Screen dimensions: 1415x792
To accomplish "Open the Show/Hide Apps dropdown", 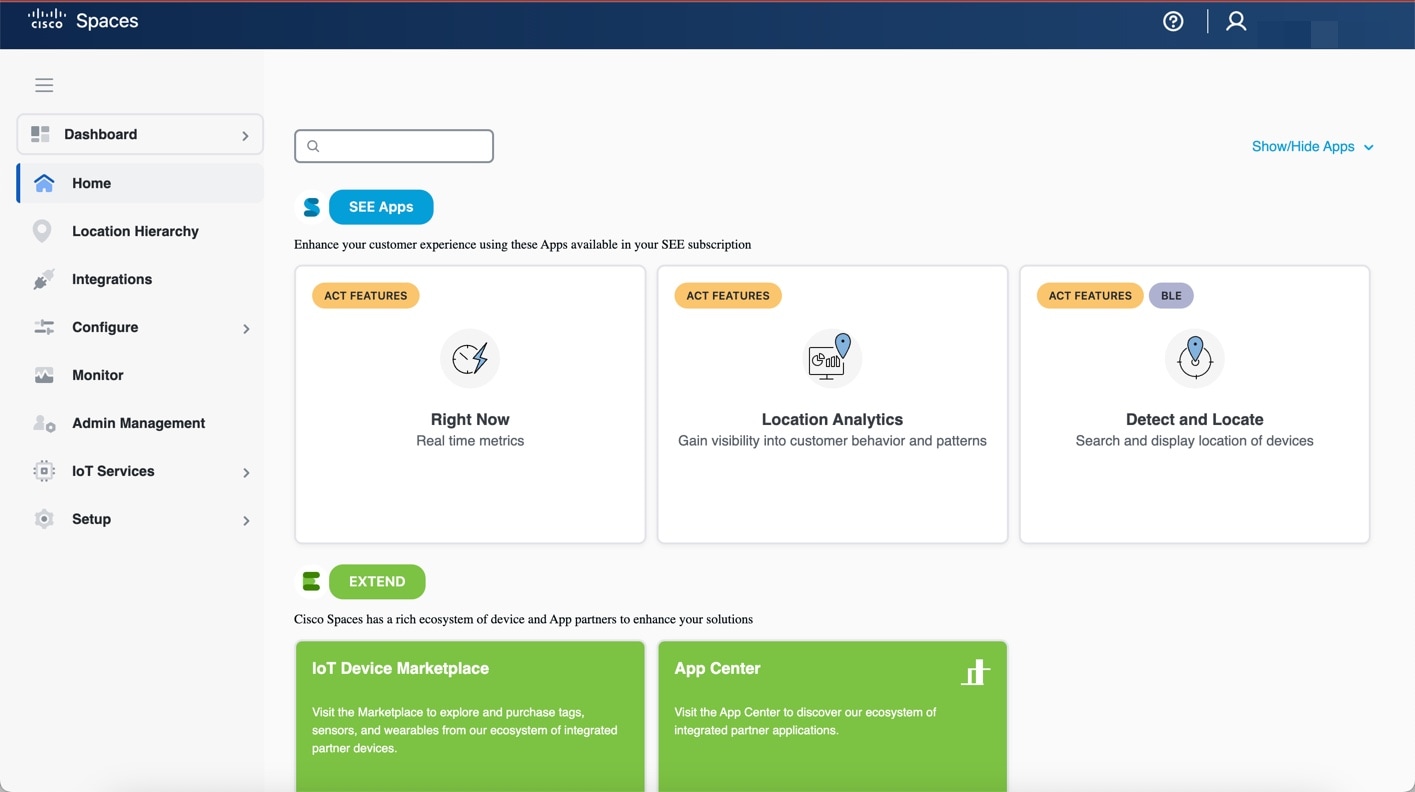I will click(x=1312, y=146).
